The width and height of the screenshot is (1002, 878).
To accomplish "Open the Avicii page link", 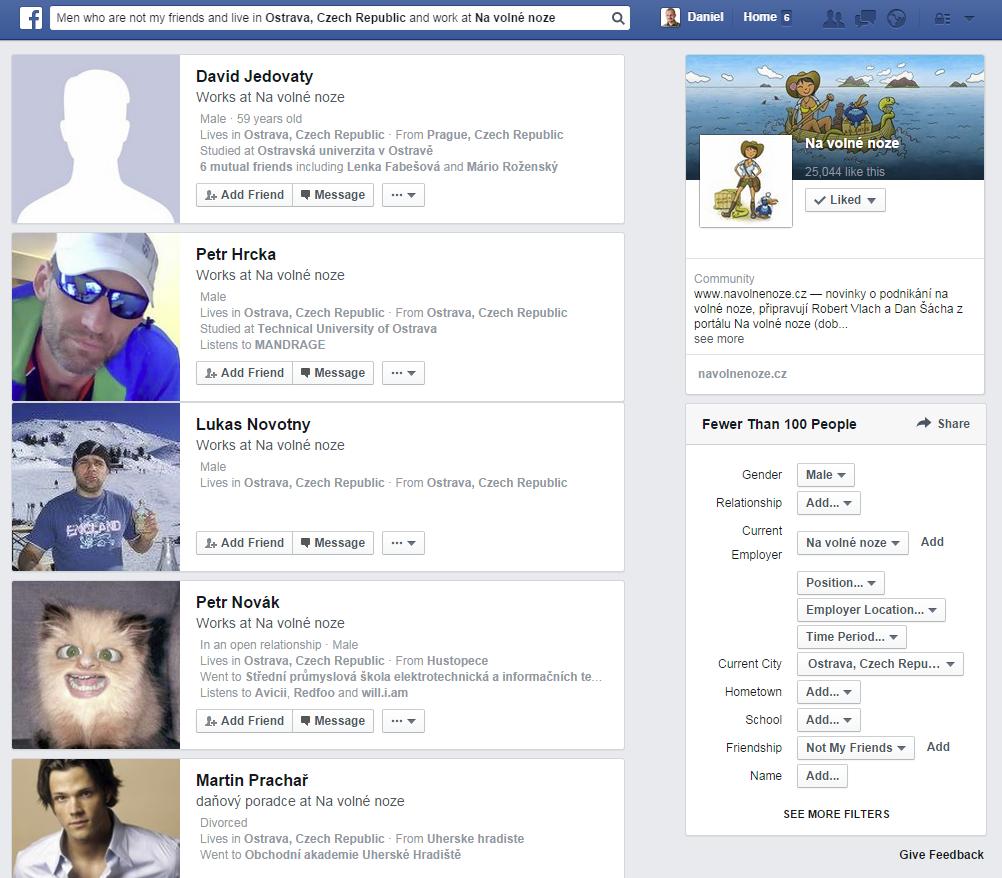I will pyautogui.click(x=271, y=693).
